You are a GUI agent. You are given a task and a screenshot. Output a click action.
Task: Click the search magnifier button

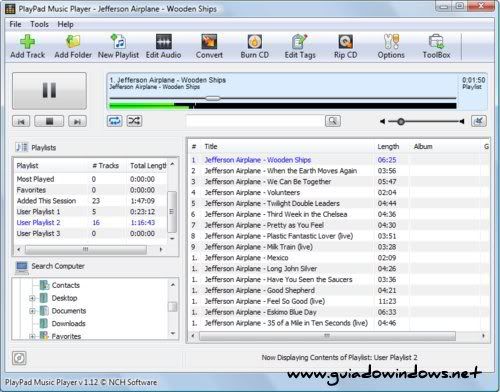coord(333,121)
